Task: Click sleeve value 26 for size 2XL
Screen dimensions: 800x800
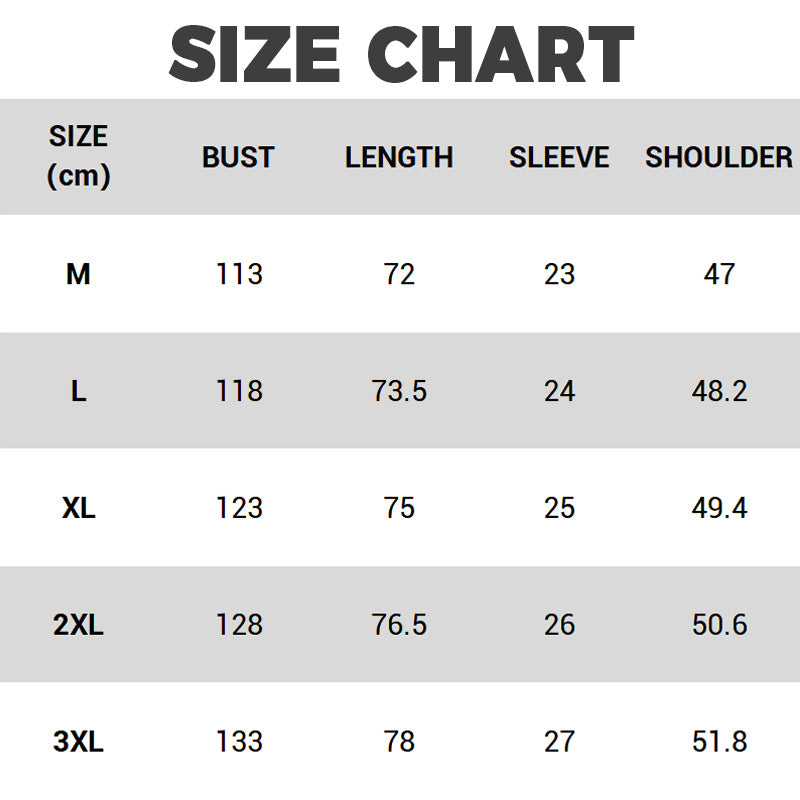Action: click(559, 625)
